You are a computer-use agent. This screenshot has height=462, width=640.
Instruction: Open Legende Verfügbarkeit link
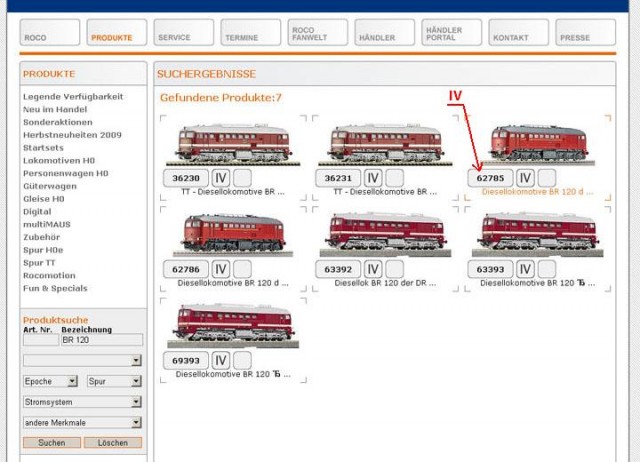(73, 97)
